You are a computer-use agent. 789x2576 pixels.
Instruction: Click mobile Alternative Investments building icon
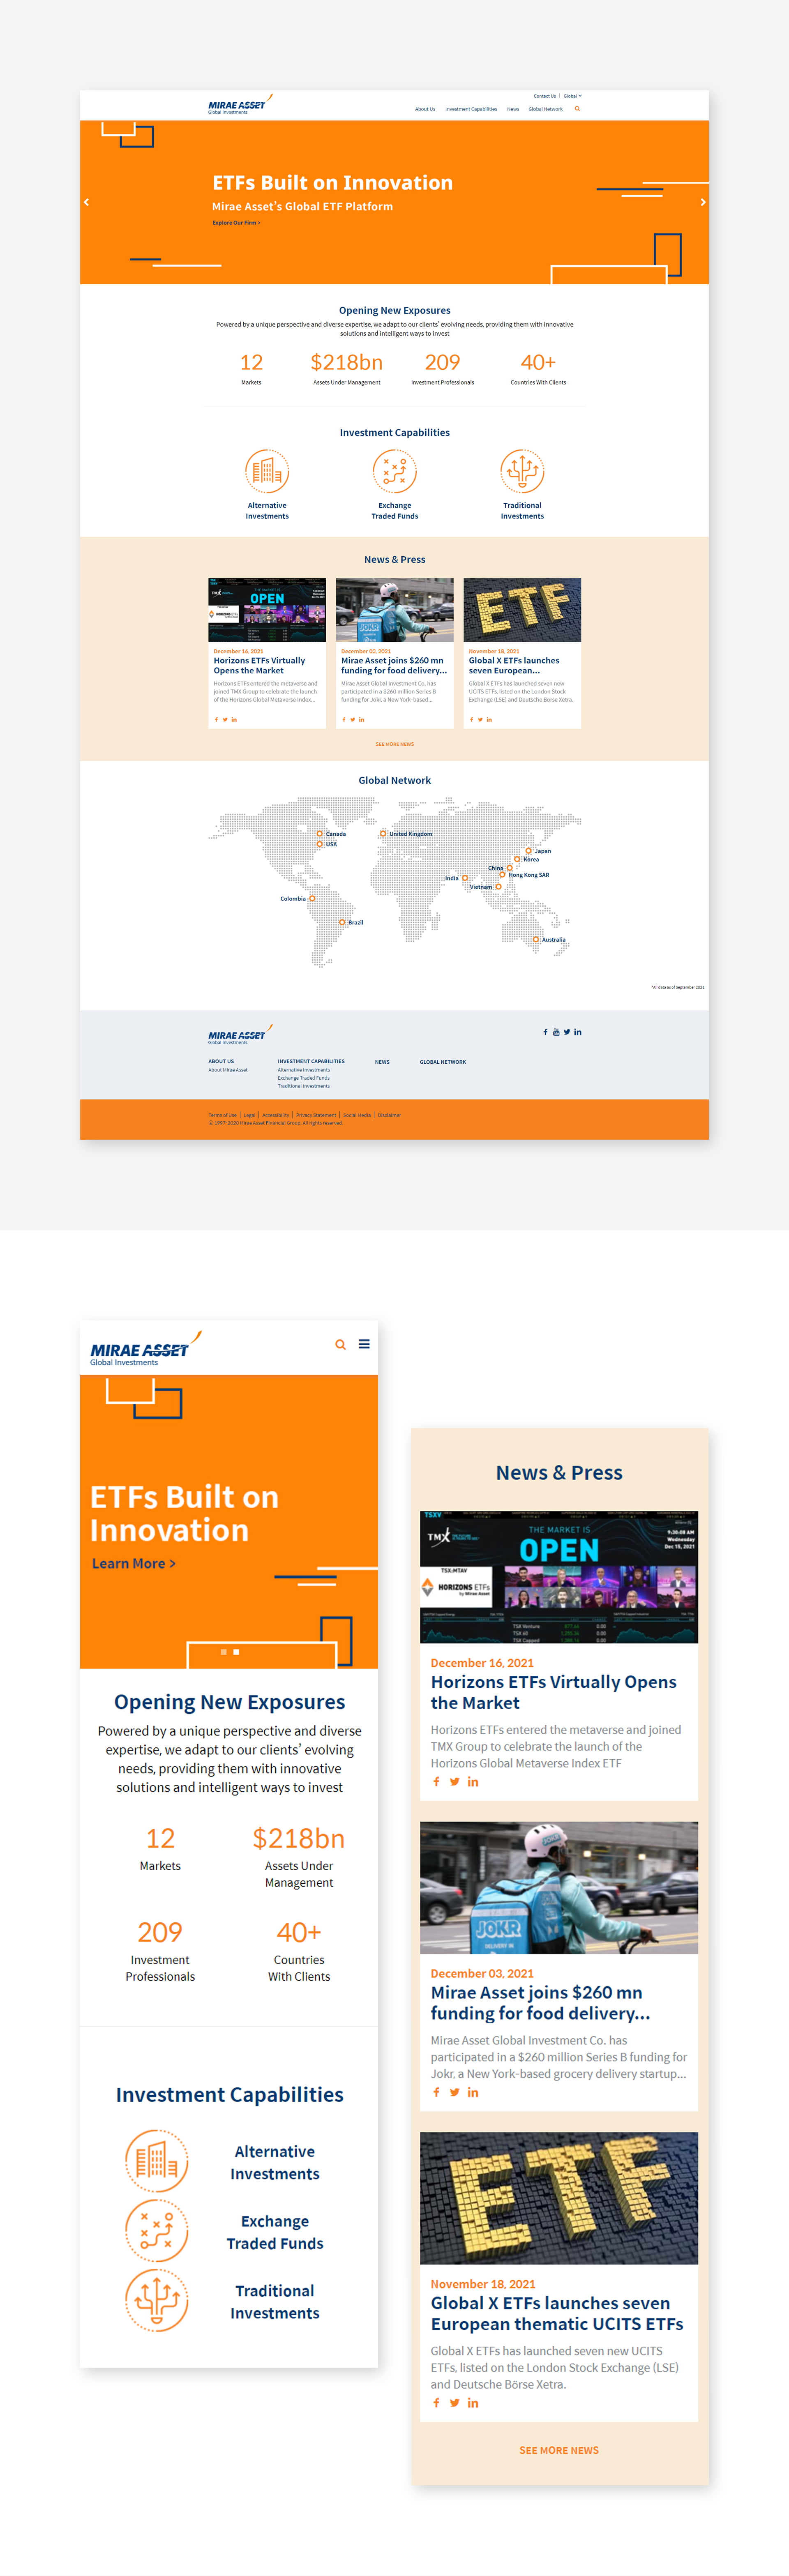tap(156, 2161)
